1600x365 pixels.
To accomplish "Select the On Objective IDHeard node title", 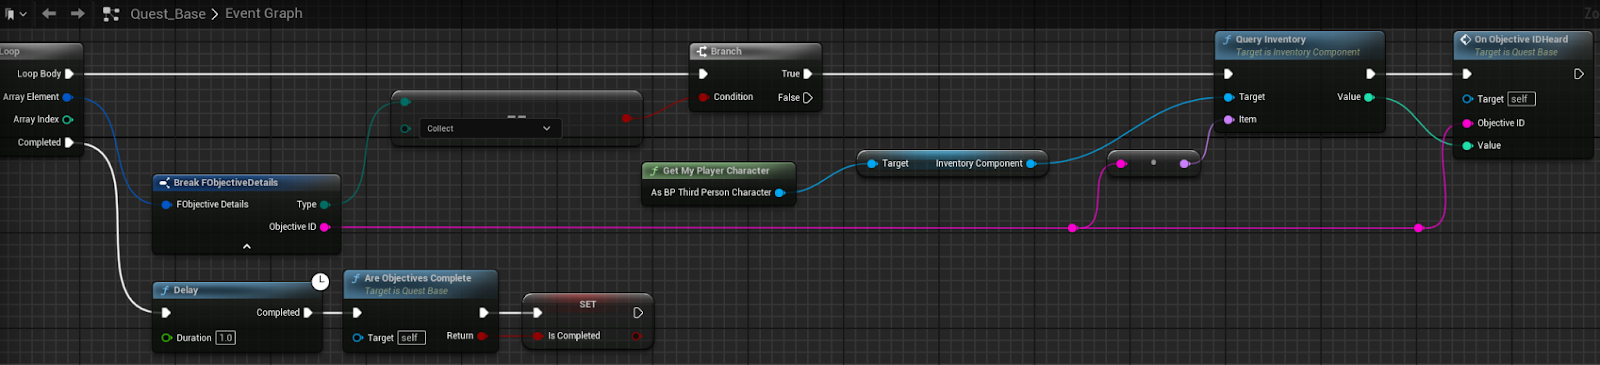I will pyautogui.click(x=1521, y=40).
